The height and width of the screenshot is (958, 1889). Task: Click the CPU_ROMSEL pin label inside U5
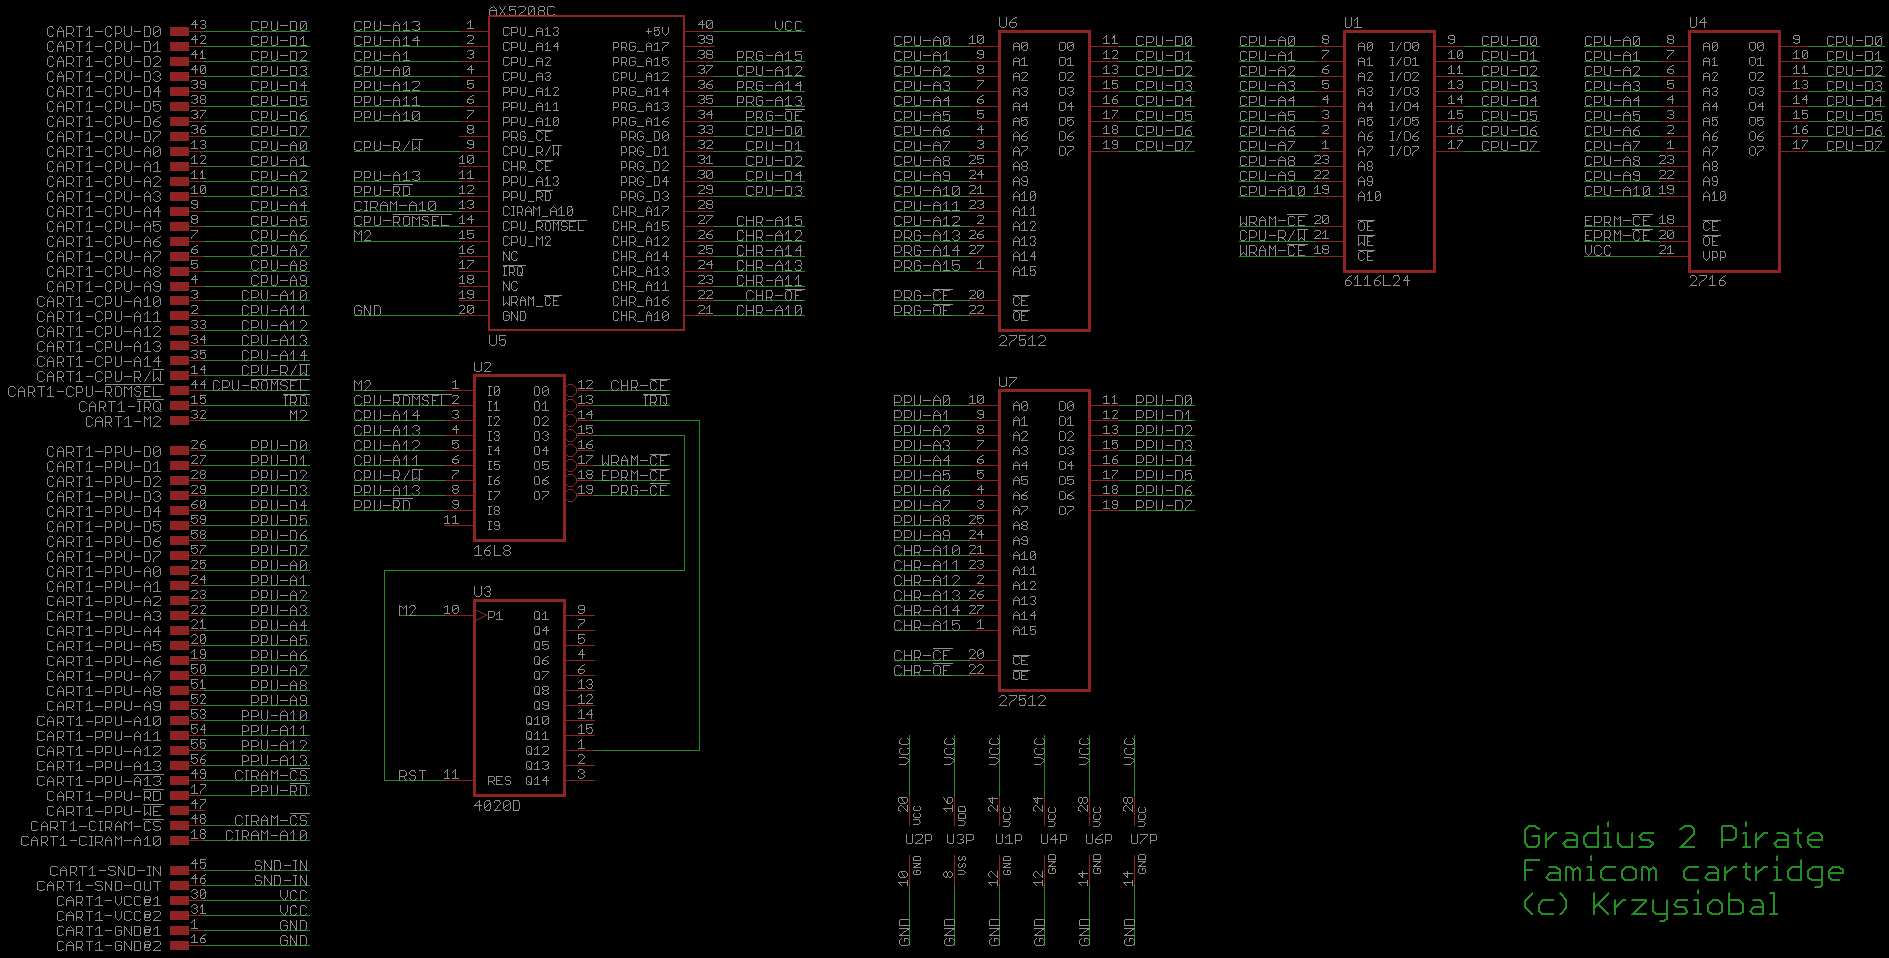543,227
